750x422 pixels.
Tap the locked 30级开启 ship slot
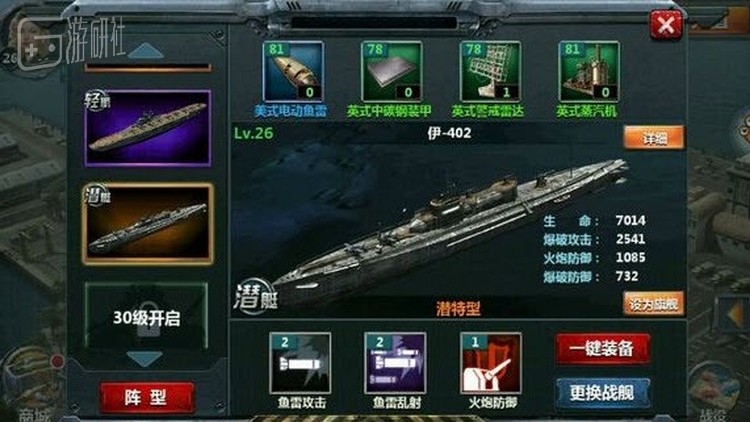tap(146, 316)
